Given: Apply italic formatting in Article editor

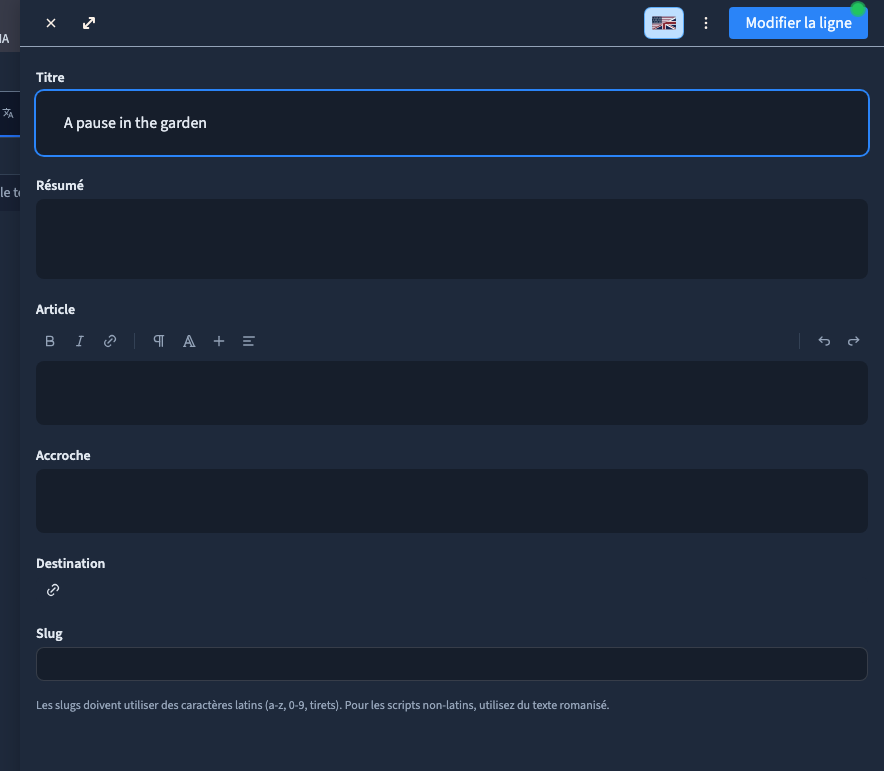Looking at the screenshot, I should click(79, 341).
